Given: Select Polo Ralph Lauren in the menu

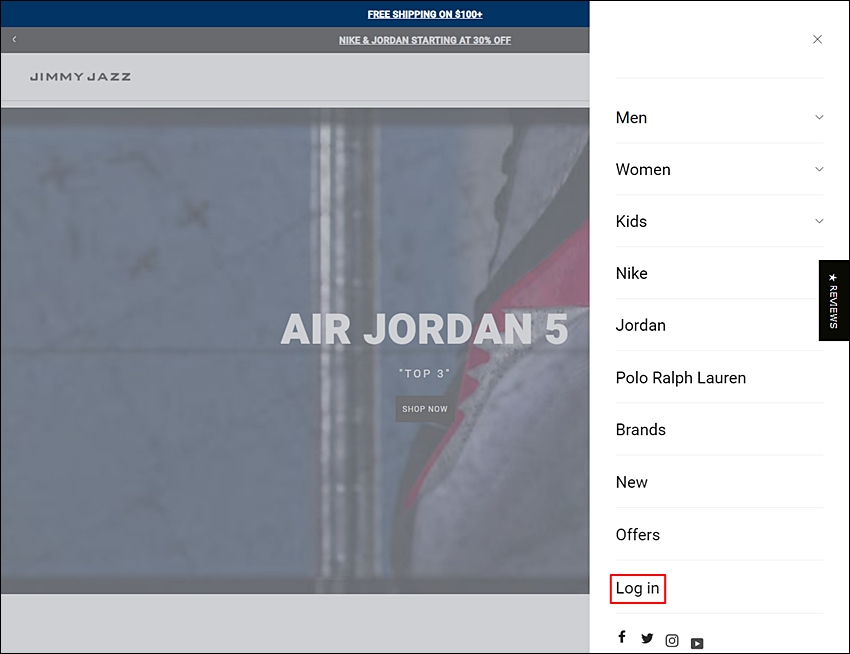Looking at the screenshot, I should point(681,377).
